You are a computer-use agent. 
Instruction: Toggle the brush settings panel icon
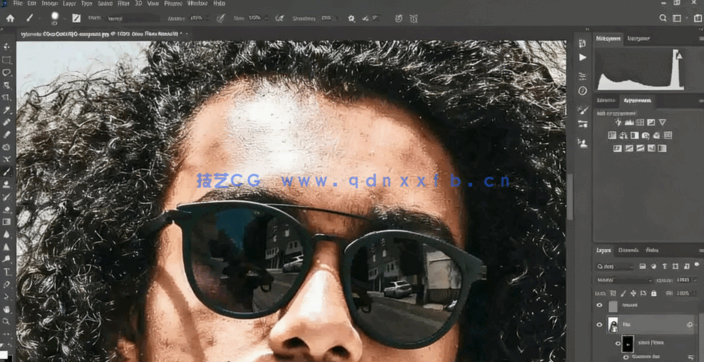pos(76,18)
